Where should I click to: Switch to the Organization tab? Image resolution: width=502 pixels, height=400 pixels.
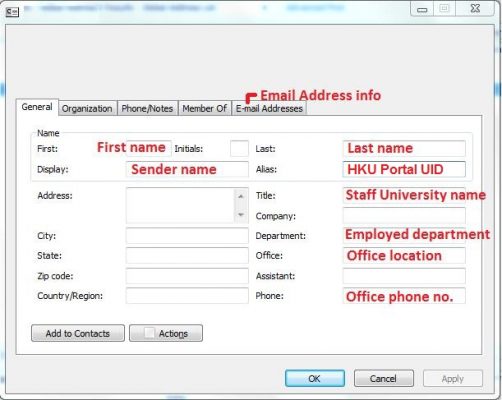tap(87, 108)
